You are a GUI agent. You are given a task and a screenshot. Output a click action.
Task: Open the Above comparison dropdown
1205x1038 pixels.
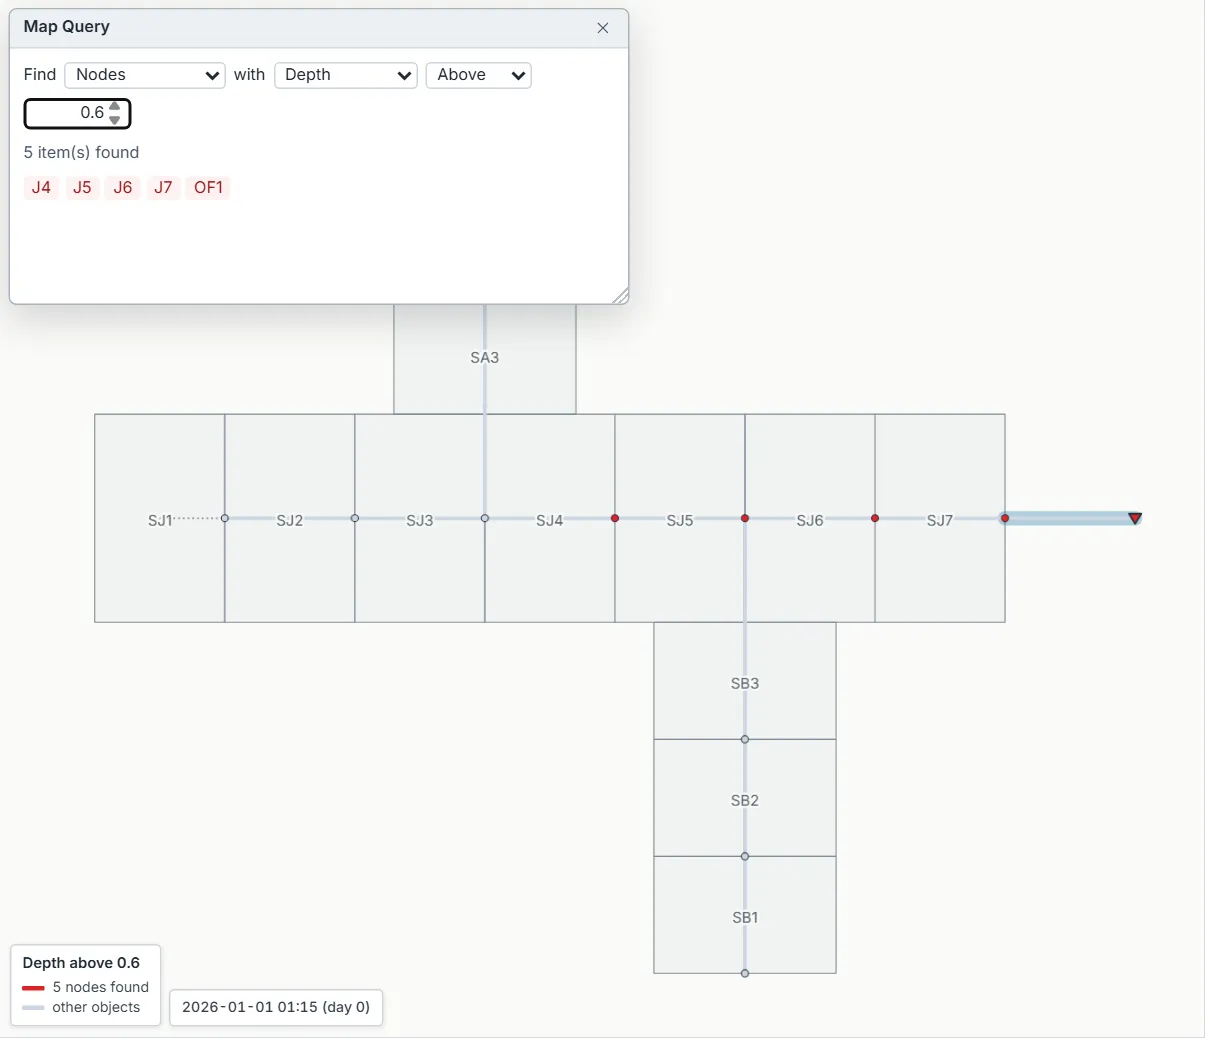[479, 75]
